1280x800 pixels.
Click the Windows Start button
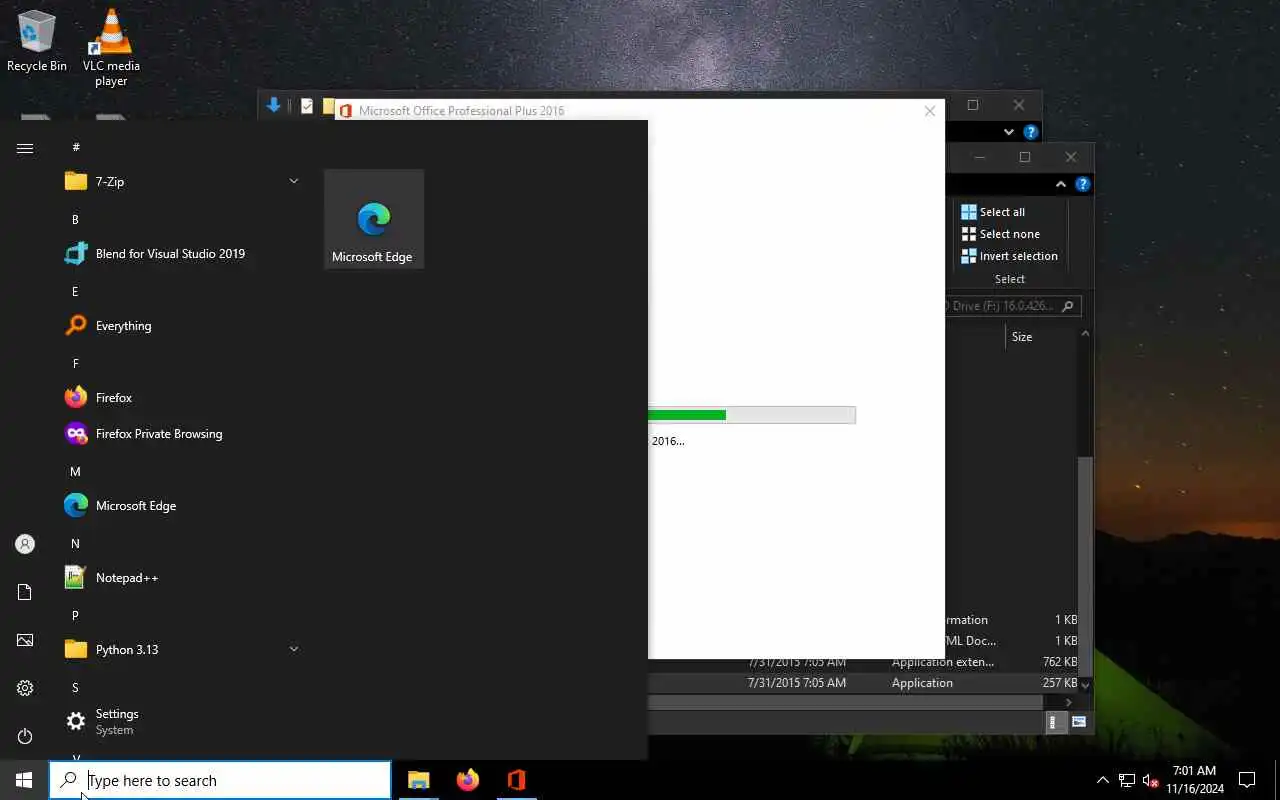pyautogui.click(x=24, y=780)
